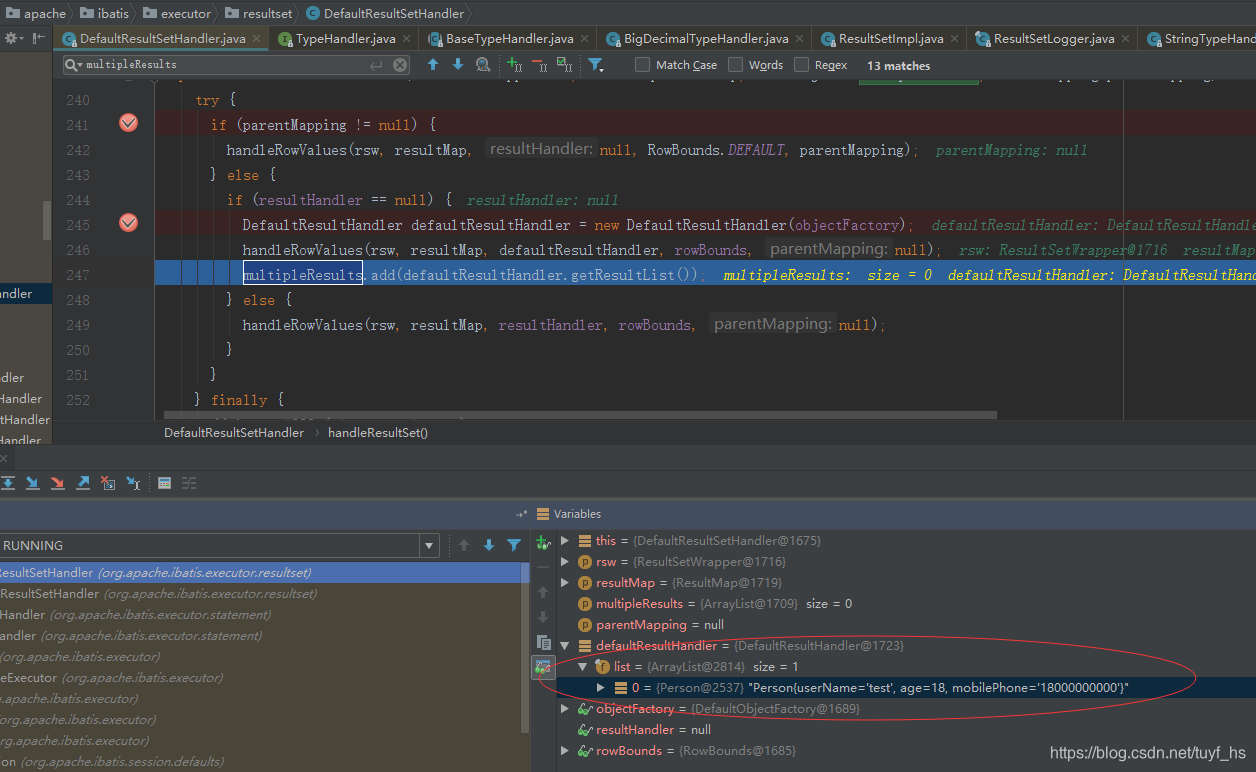Image resolution: width=1256 pixels, height=772 pixels.
Task: Click Trace Current Stream Chain icon
Action: 189,483
